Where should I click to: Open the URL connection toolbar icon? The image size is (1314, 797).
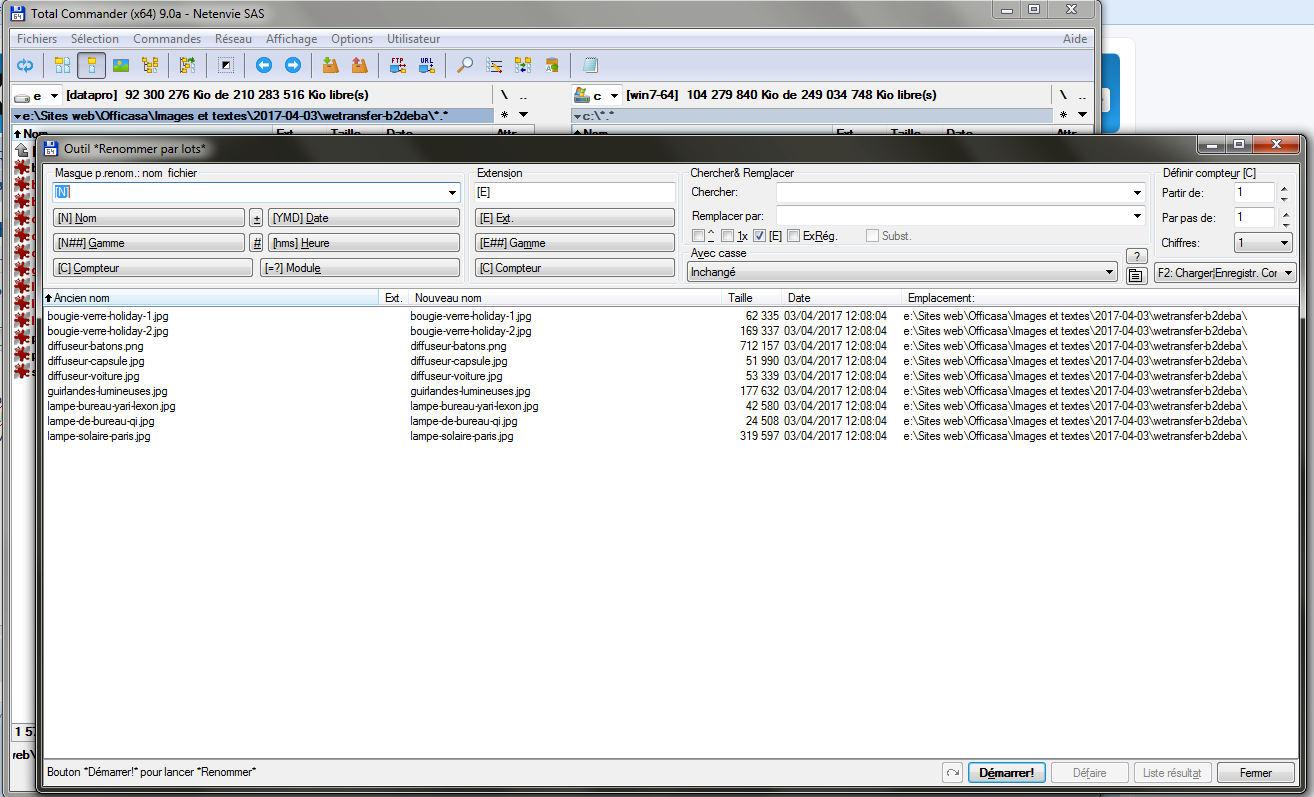[x=427, y=66]
